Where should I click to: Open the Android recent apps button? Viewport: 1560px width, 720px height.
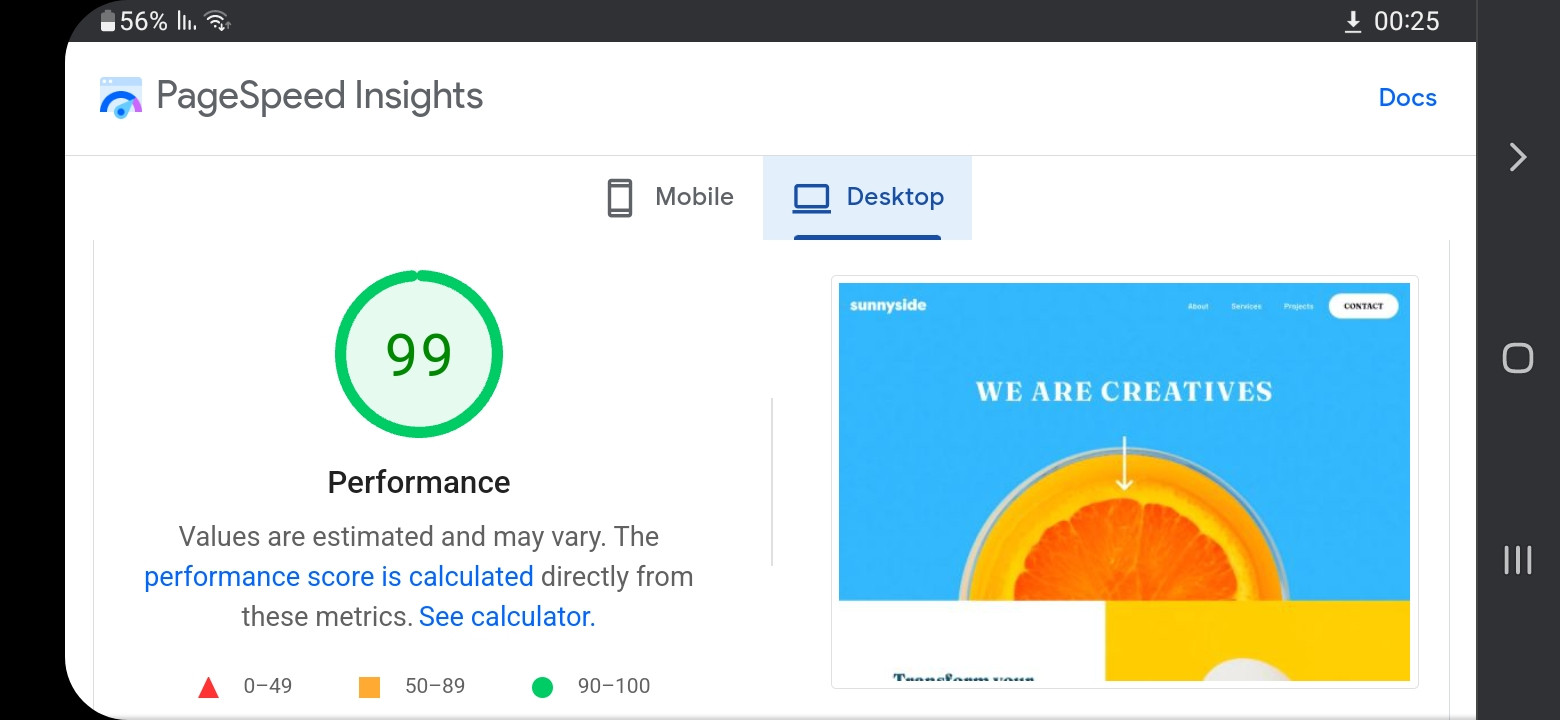click(1517, 560)
